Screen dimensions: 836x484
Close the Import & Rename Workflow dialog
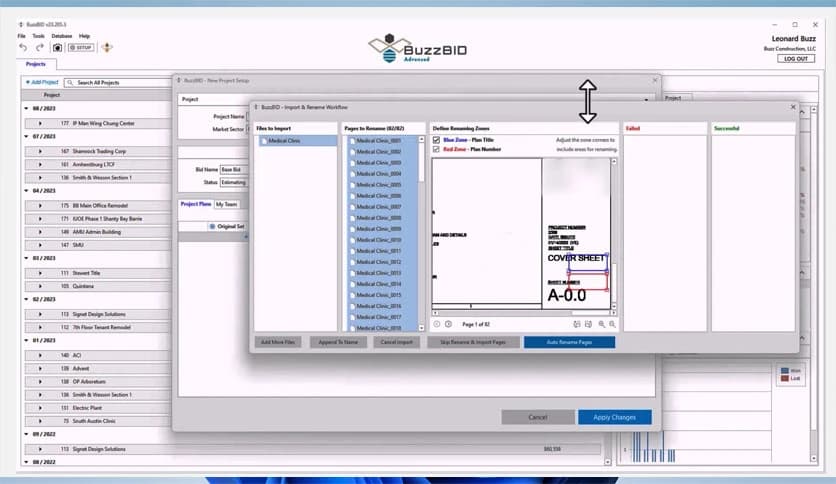tap(793, 107)
